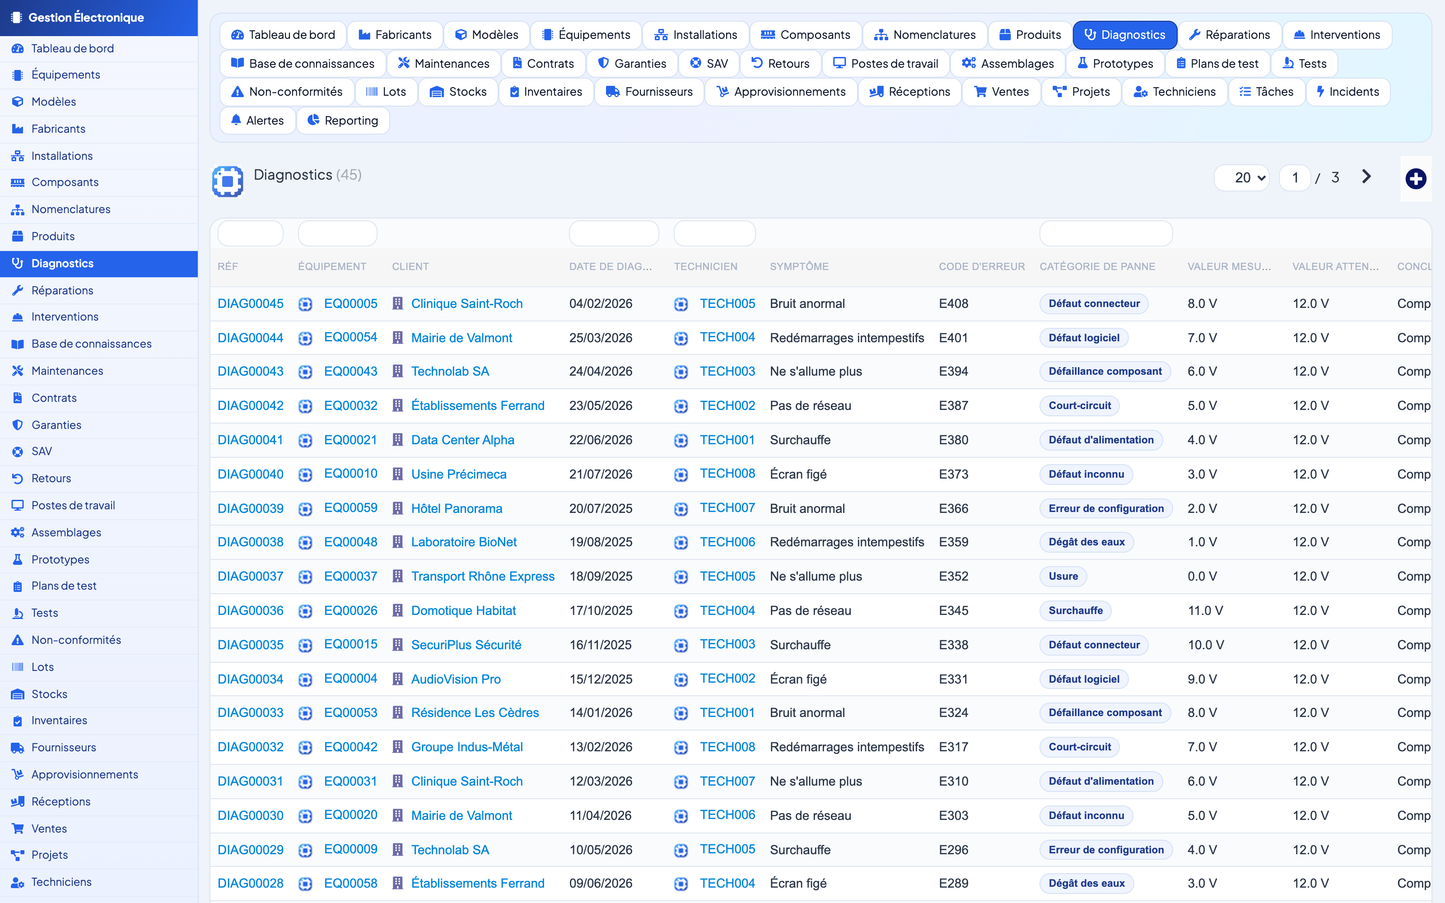Open equipment EQ00054 link
1445x903 pixels.
(351, 337)
